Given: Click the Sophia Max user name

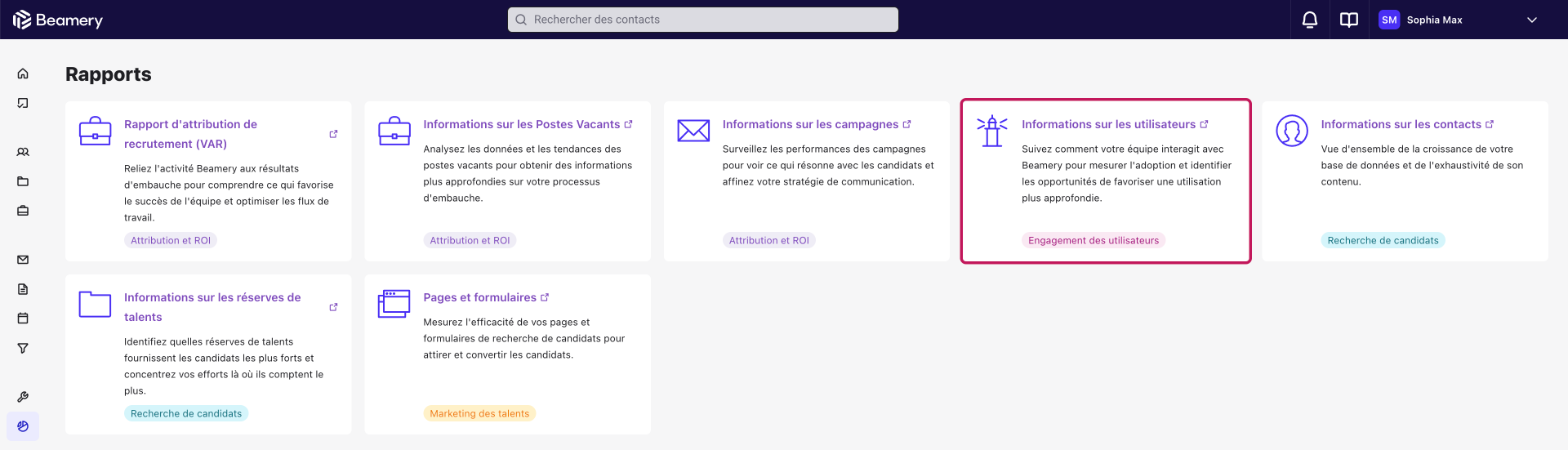Looking at the screenshot, I should click(x=1435, y=20).
